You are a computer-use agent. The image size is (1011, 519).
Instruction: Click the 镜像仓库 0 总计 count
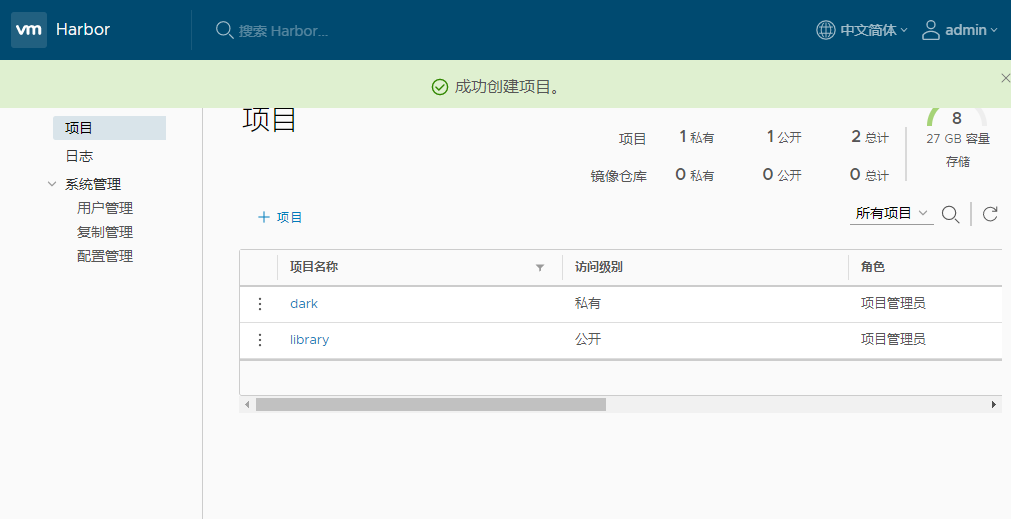[x=869, y=175]
